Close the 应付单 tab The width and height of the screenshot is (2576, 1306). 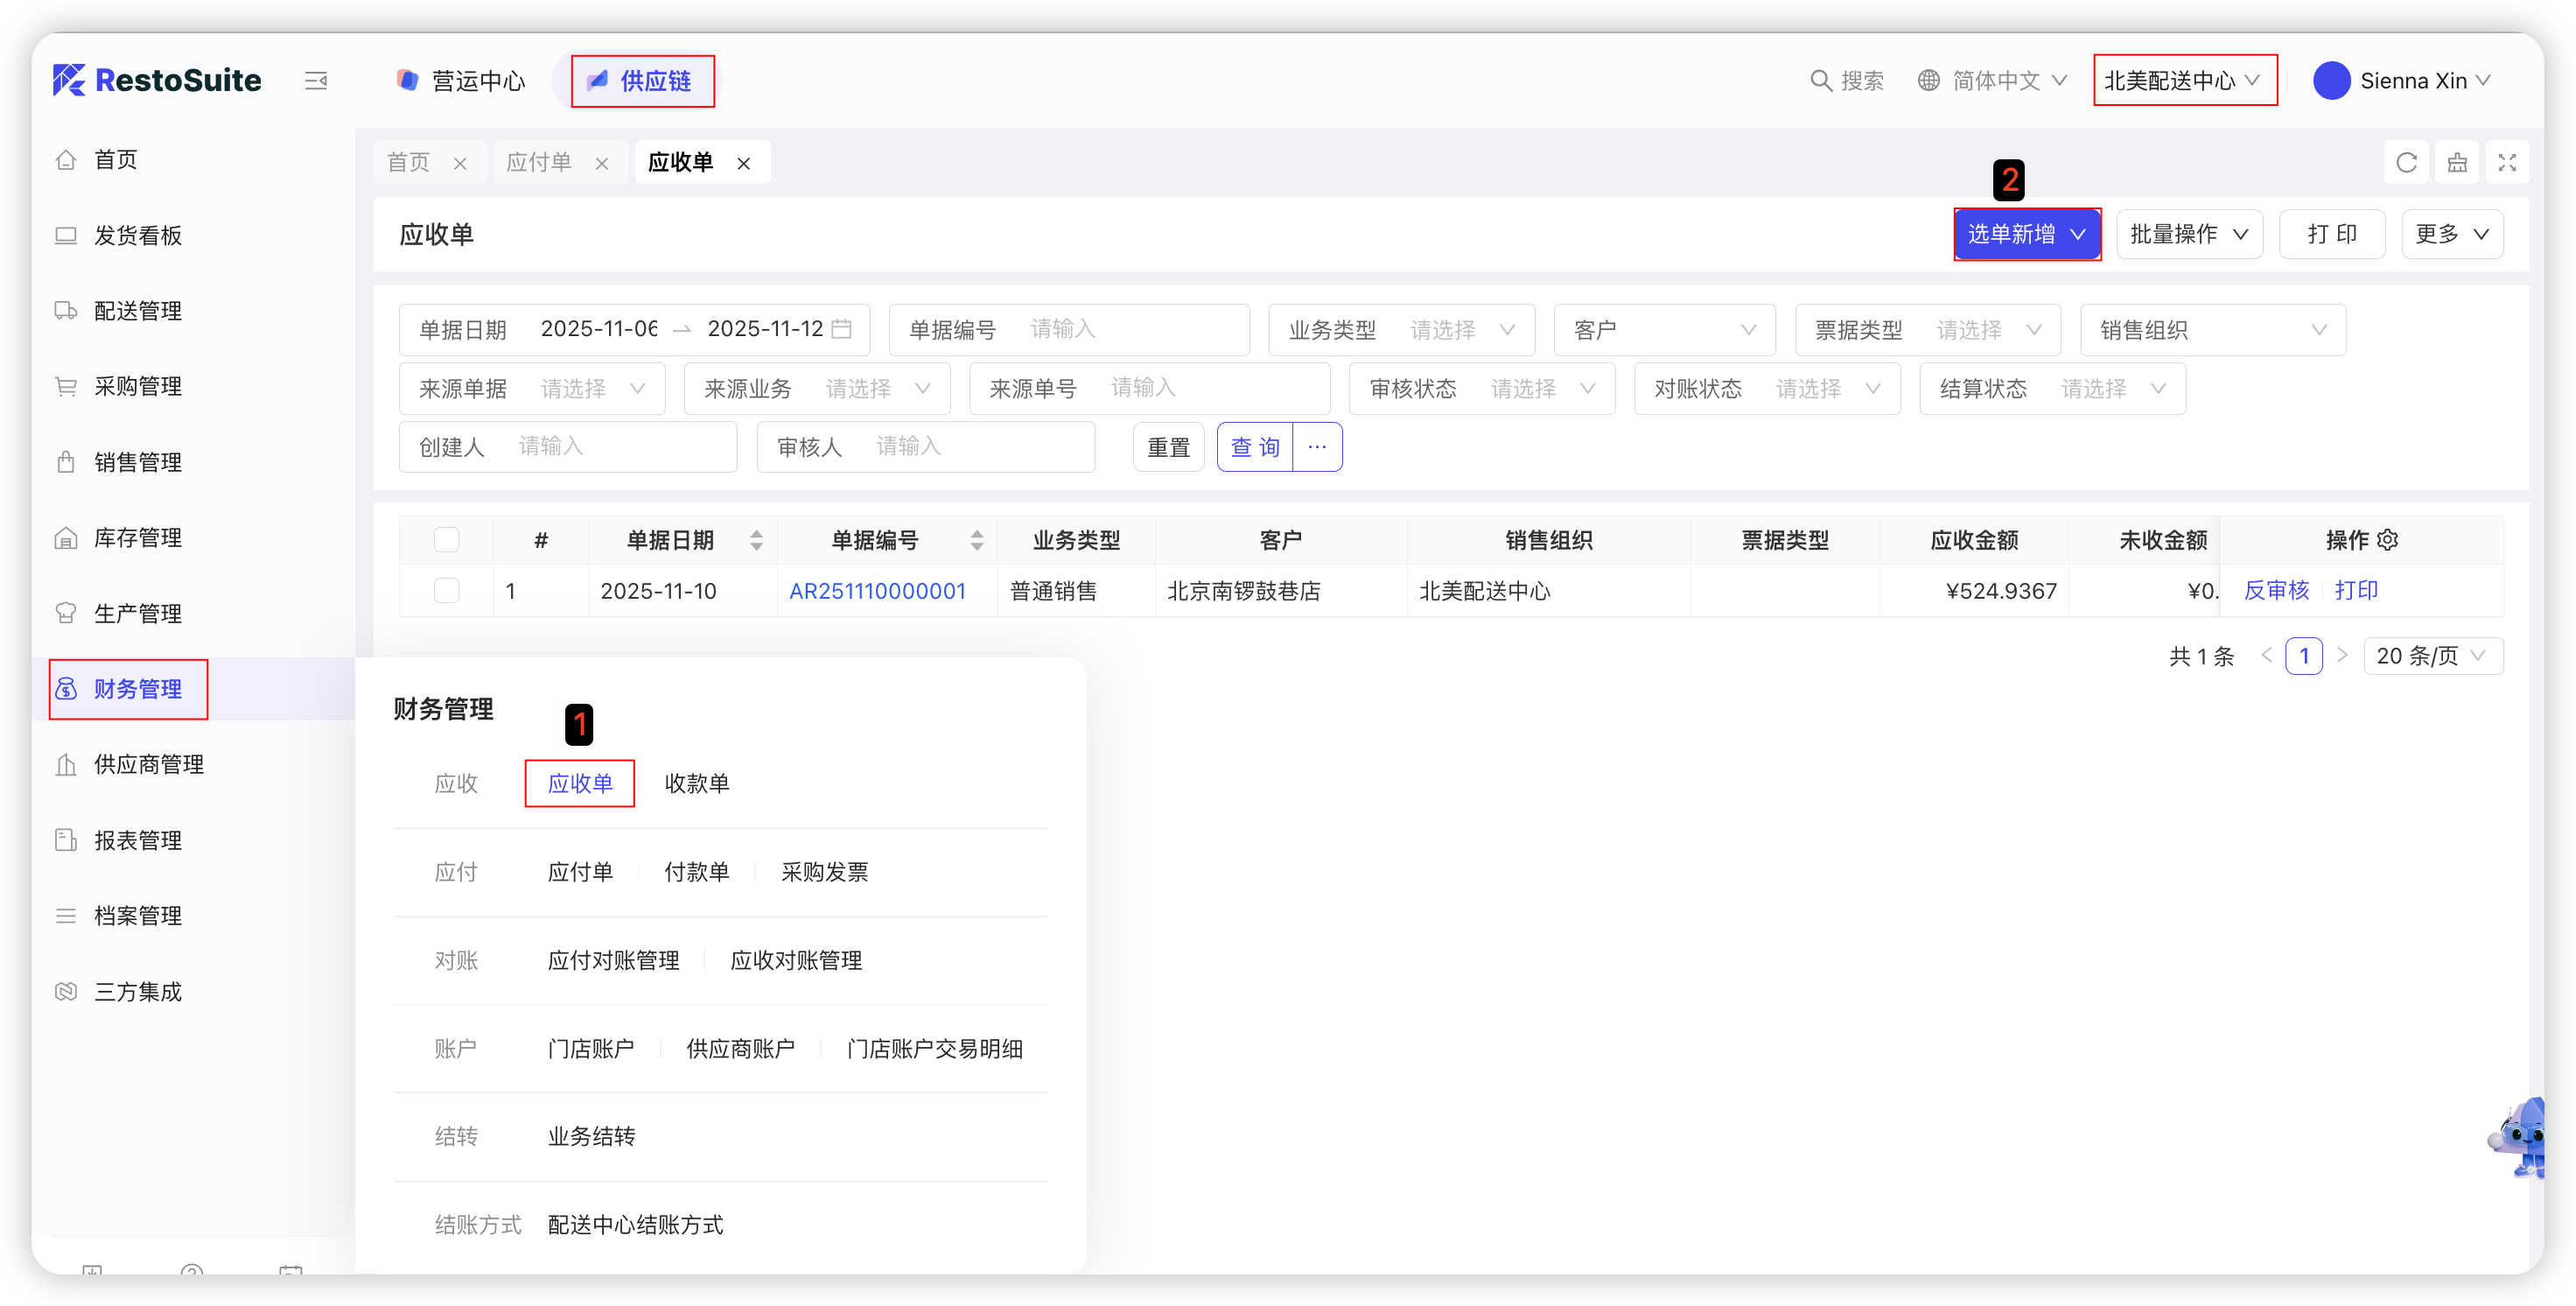coord(602,164)
